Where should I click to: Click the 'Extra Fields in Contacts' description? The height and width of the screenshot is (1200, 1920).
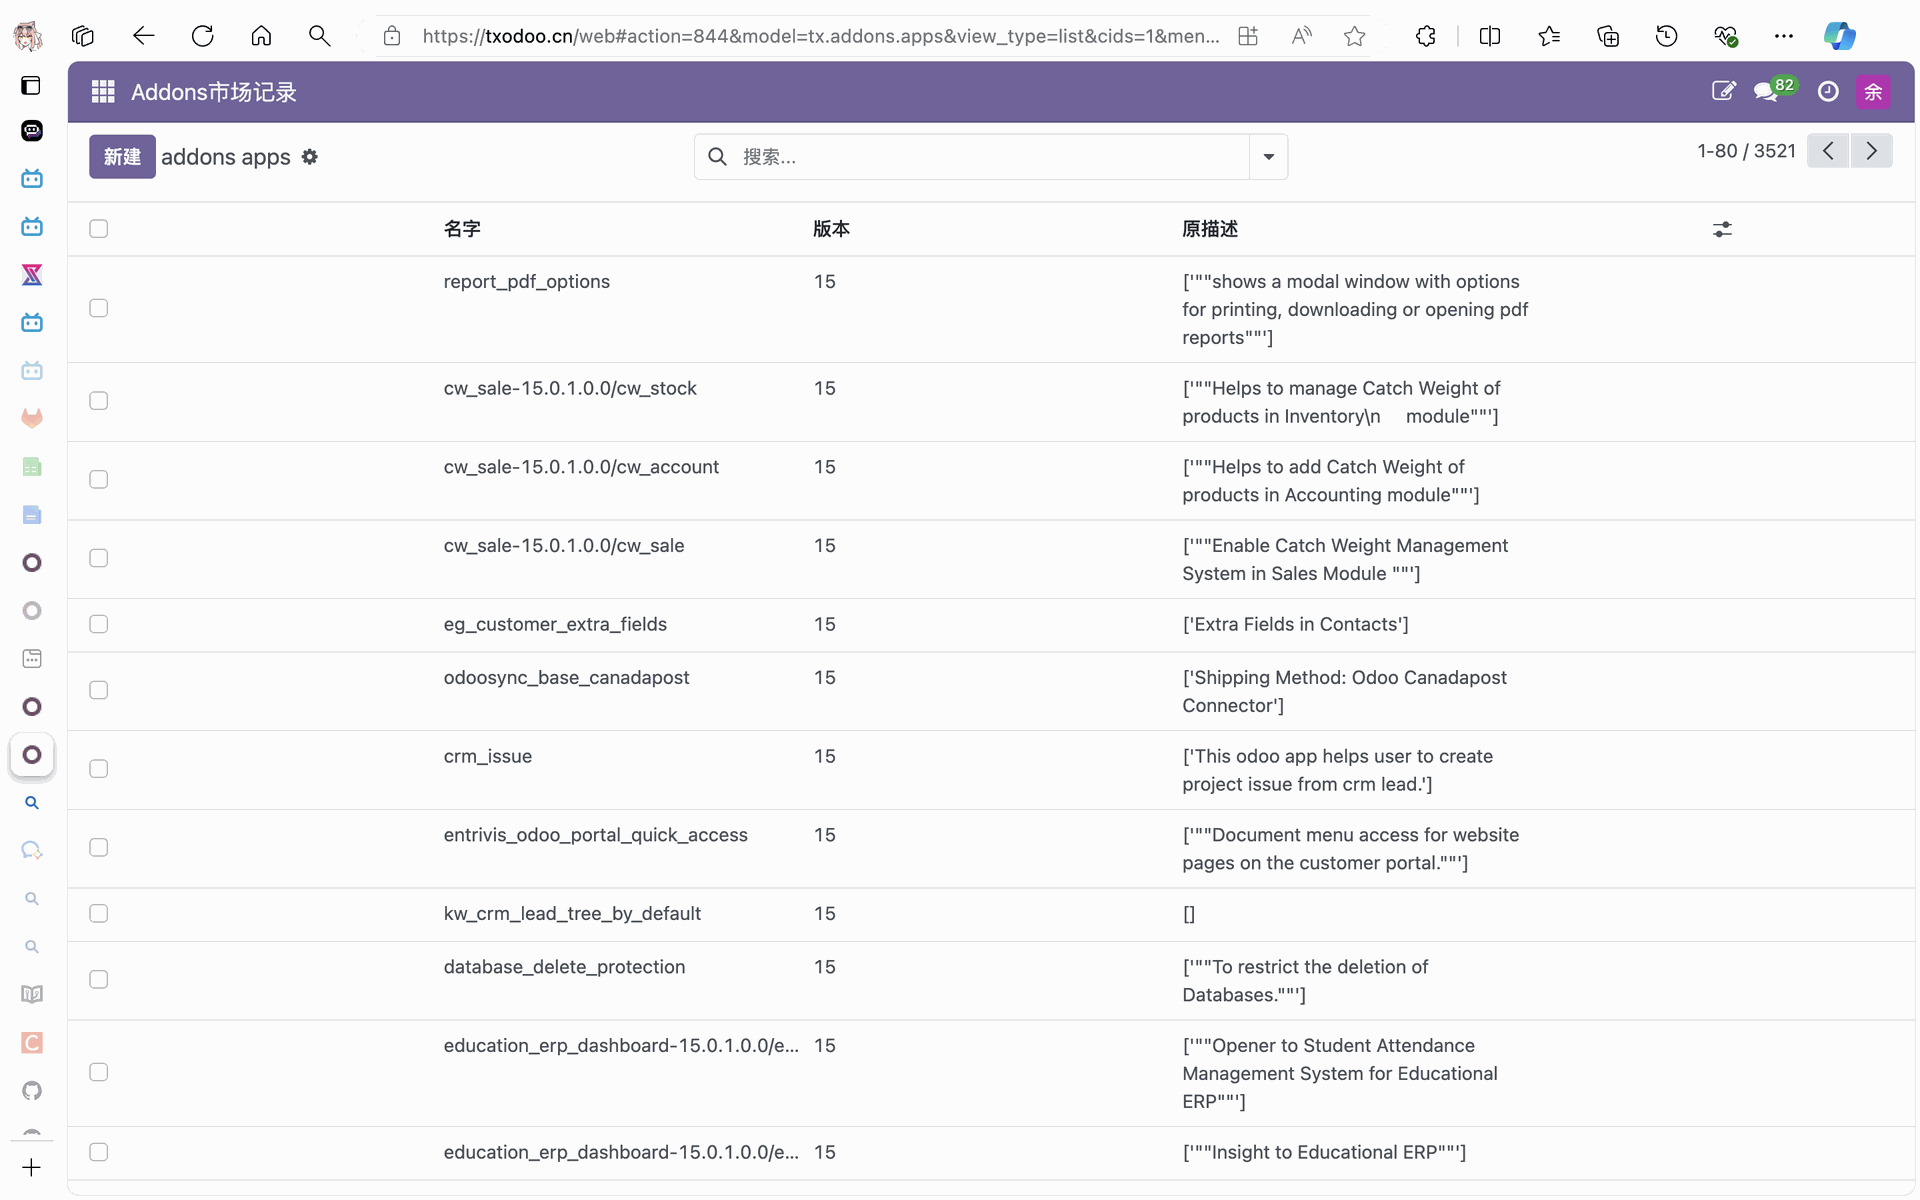tap(1295, 624)
